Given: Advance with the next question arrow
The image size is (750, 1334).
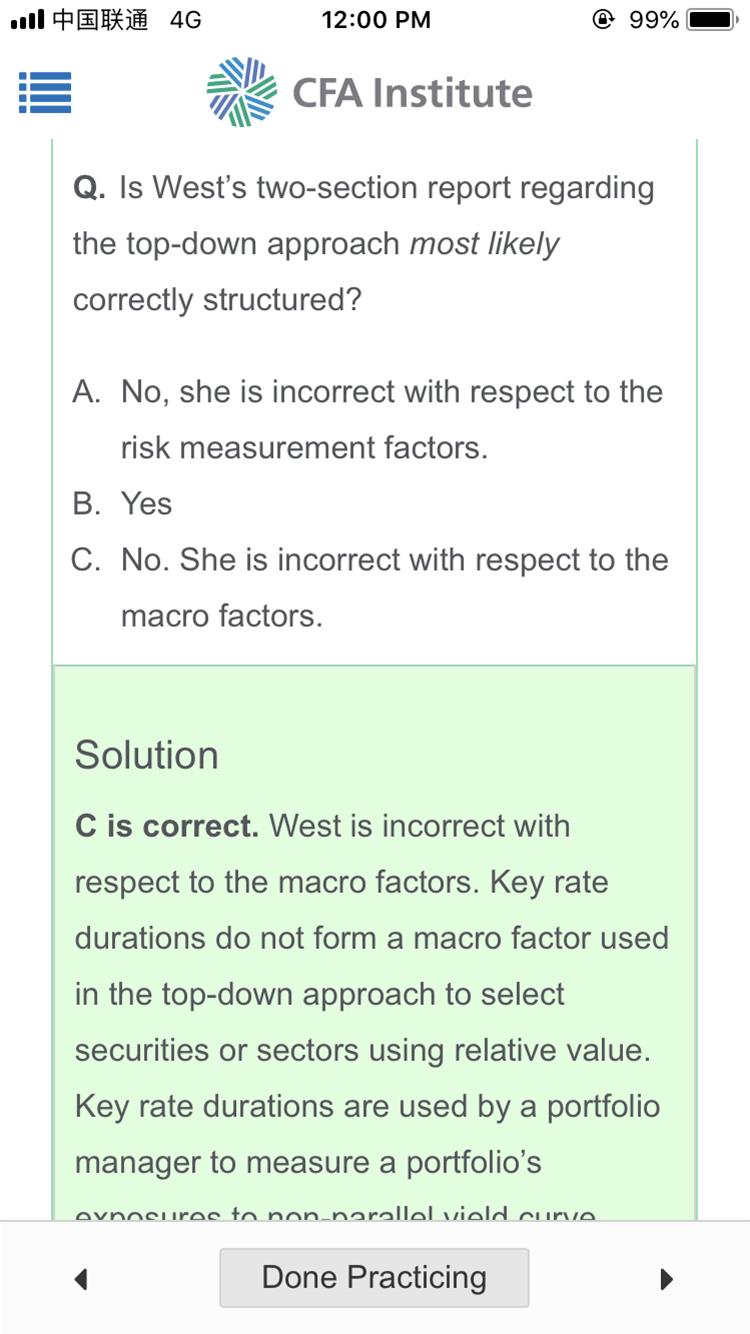Looking at the screenshot, I should pos(666,1278).
